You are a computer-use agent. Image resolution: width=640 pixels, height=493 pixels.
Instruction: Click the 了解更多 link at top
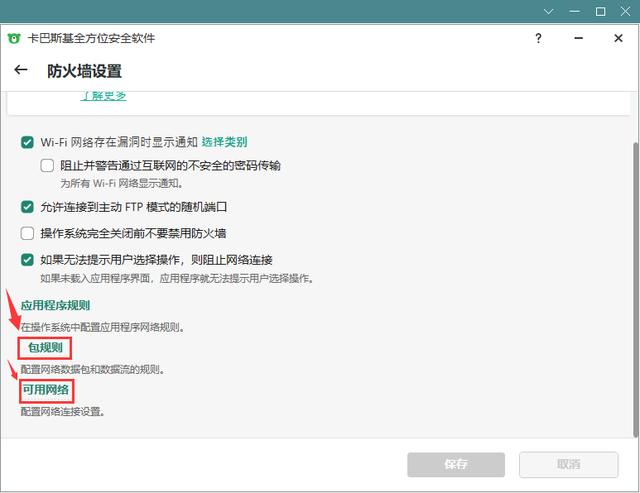(x=104, y=95)
